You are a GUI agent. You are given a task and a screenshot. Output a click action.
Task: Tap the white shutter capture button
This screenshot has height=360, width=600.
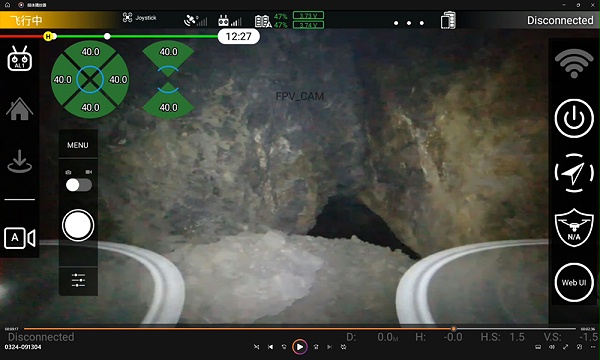pyautogui.click(x=78, y=225)
